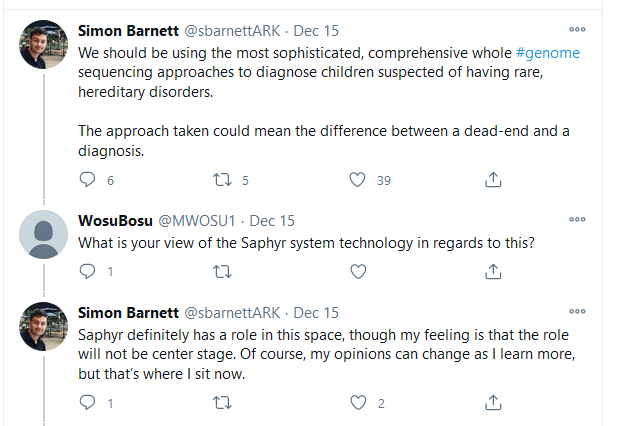The height and width of the screenshot is (426, 618).
Task: Retweet WosuBosu's Saphyr system tweet
Action: point(223,271)
